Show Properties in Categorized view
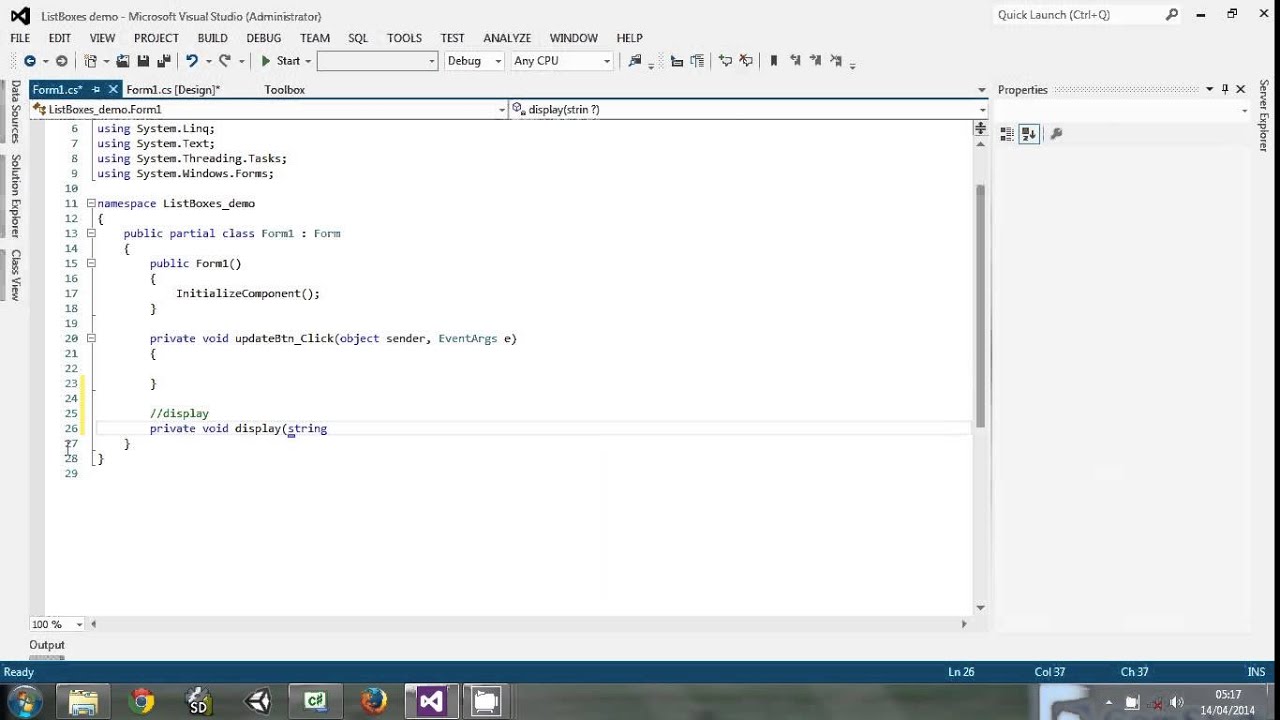 click(1007, 133)
